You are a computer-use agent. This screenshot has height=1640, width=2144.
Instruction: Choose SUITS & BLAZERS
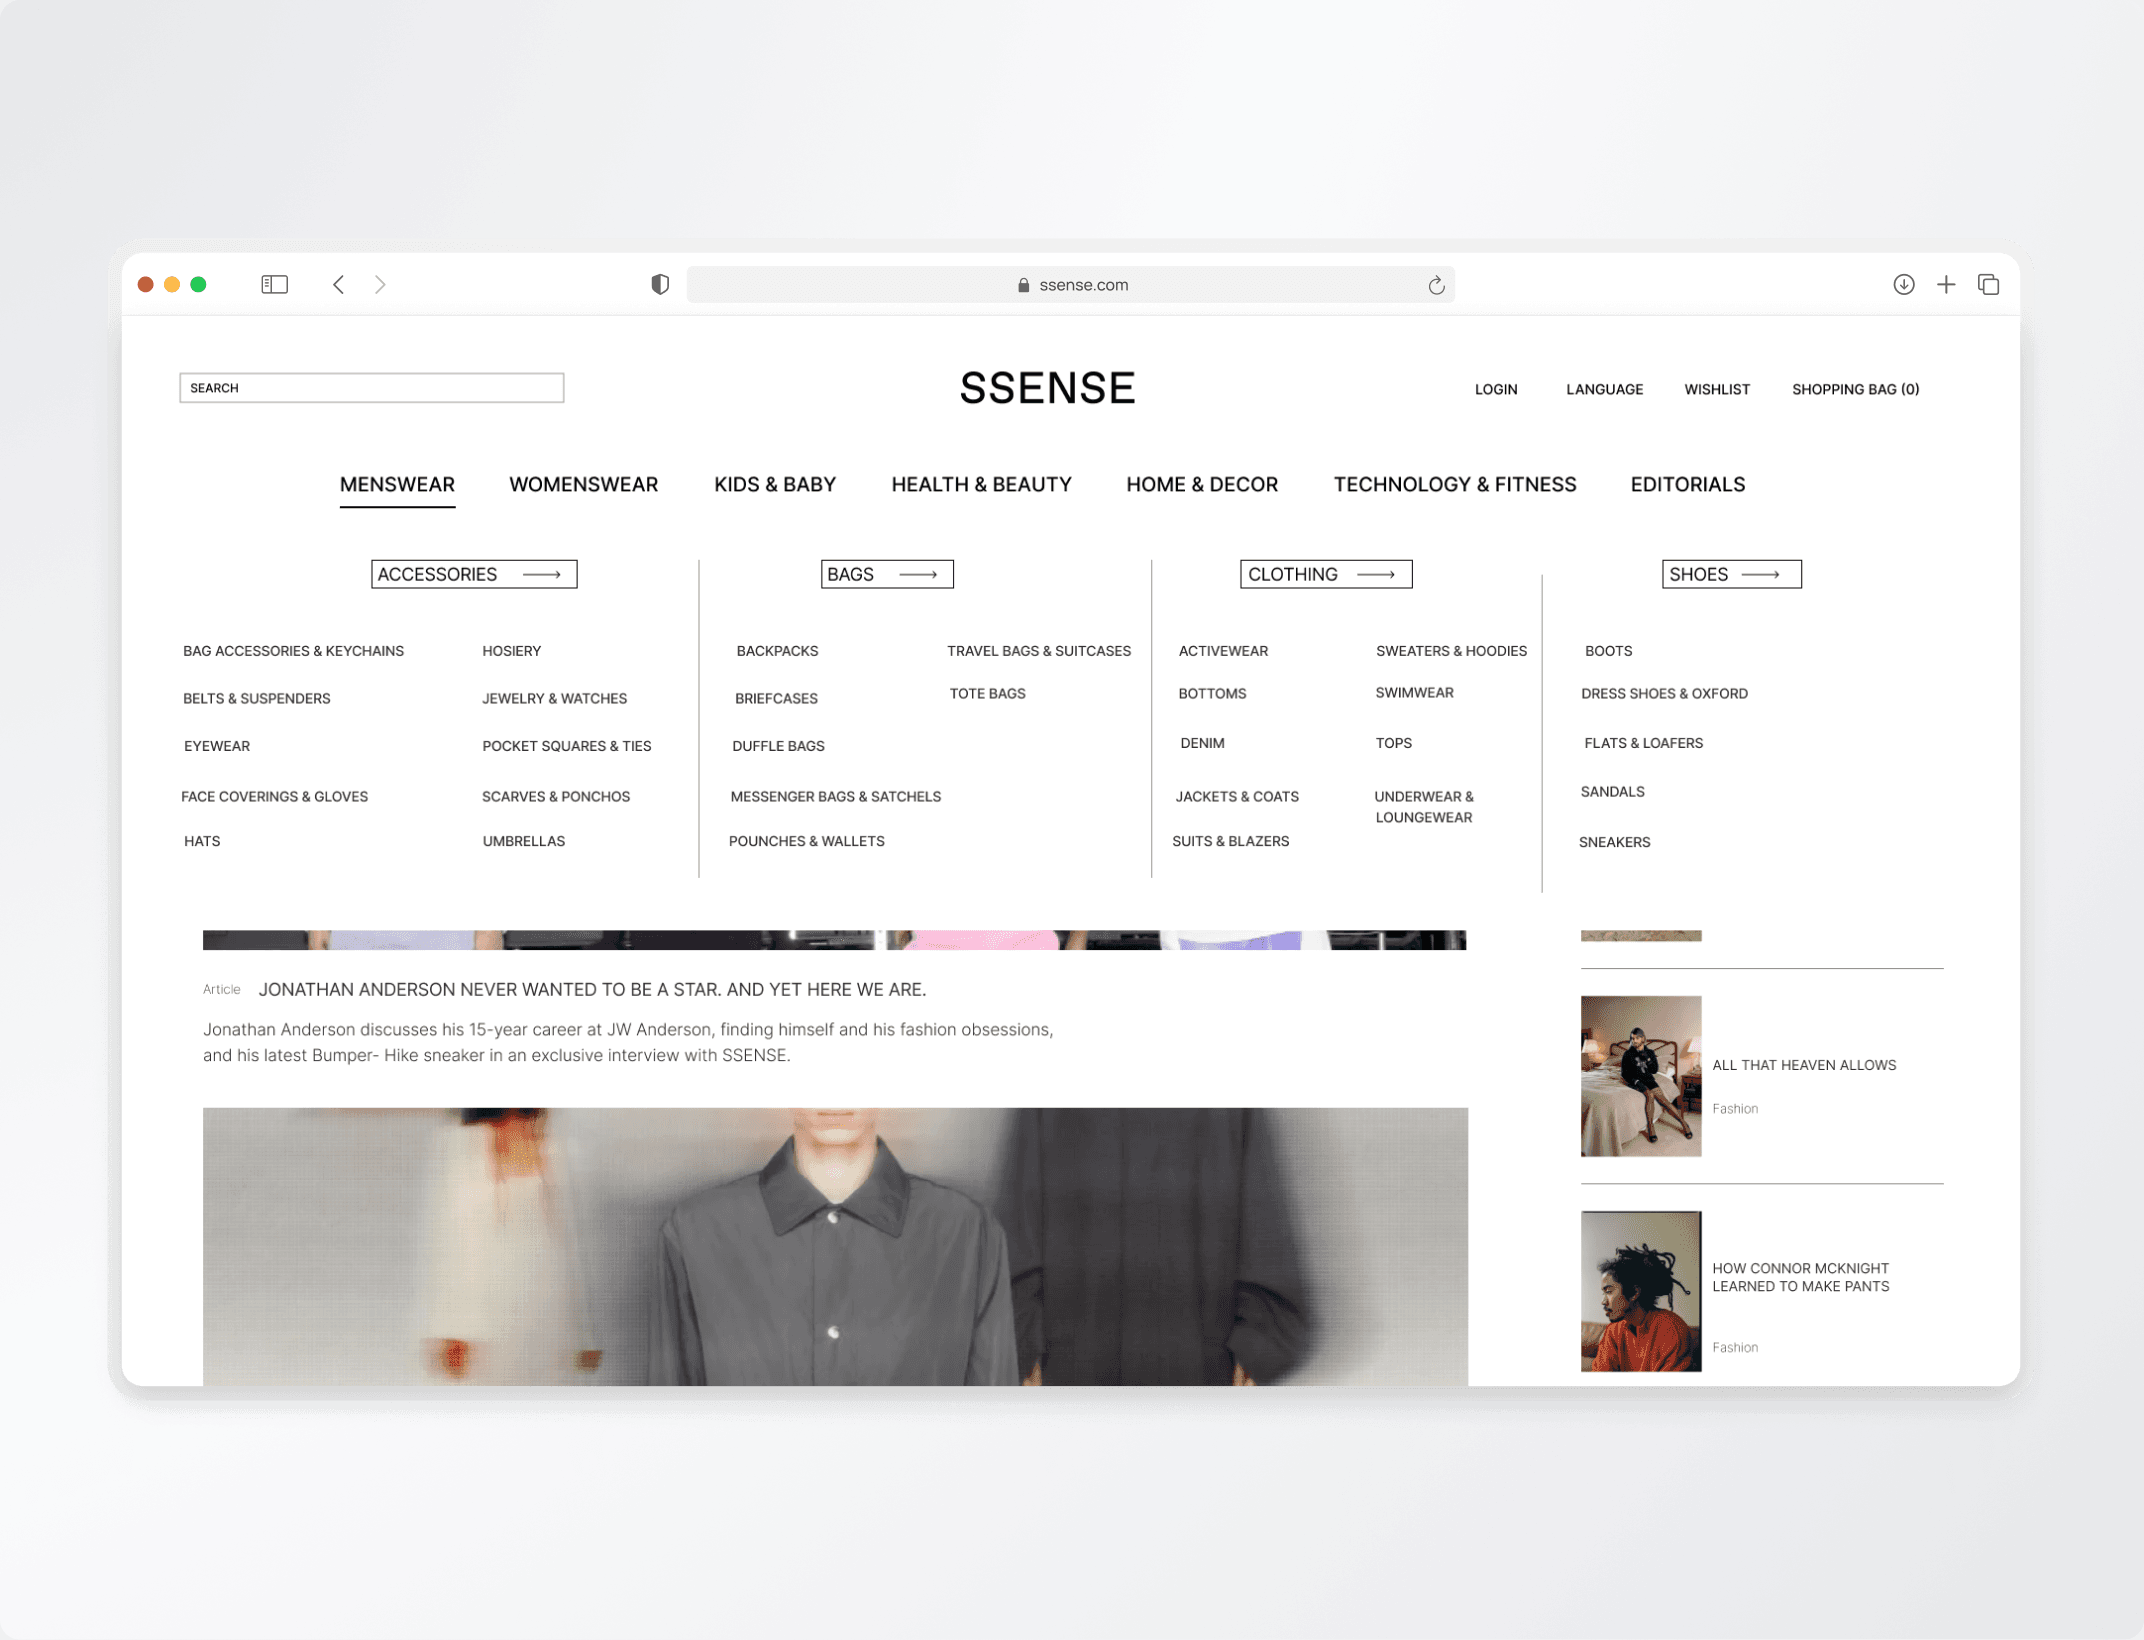coord(1231,841)
